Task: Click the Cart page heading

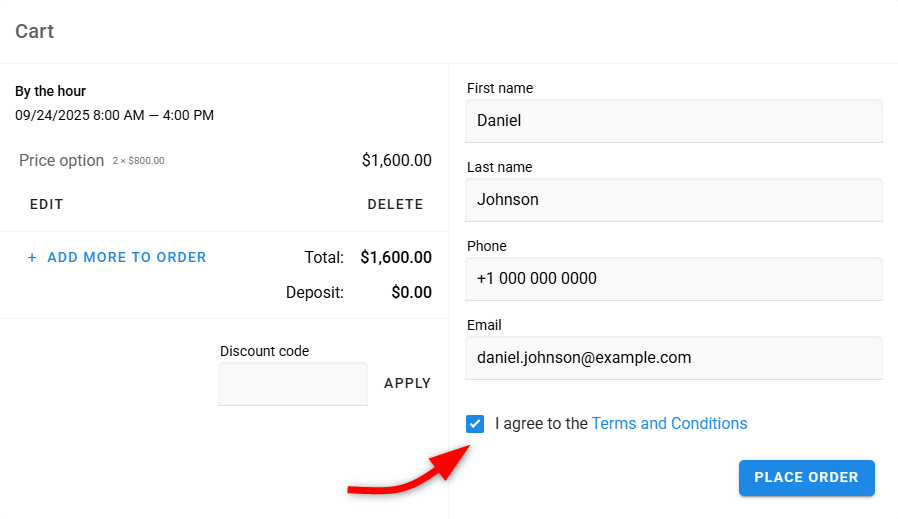Action: click(x=34, y=31)
